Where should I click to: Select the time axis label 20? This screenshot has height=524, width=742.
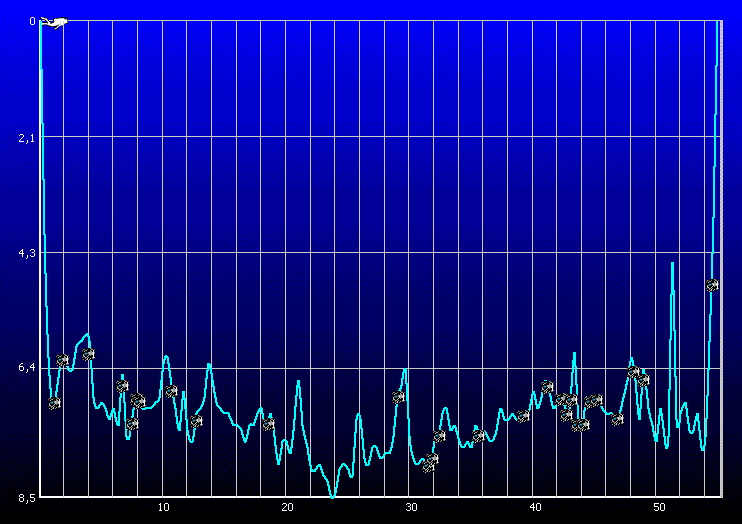point(287,507)
